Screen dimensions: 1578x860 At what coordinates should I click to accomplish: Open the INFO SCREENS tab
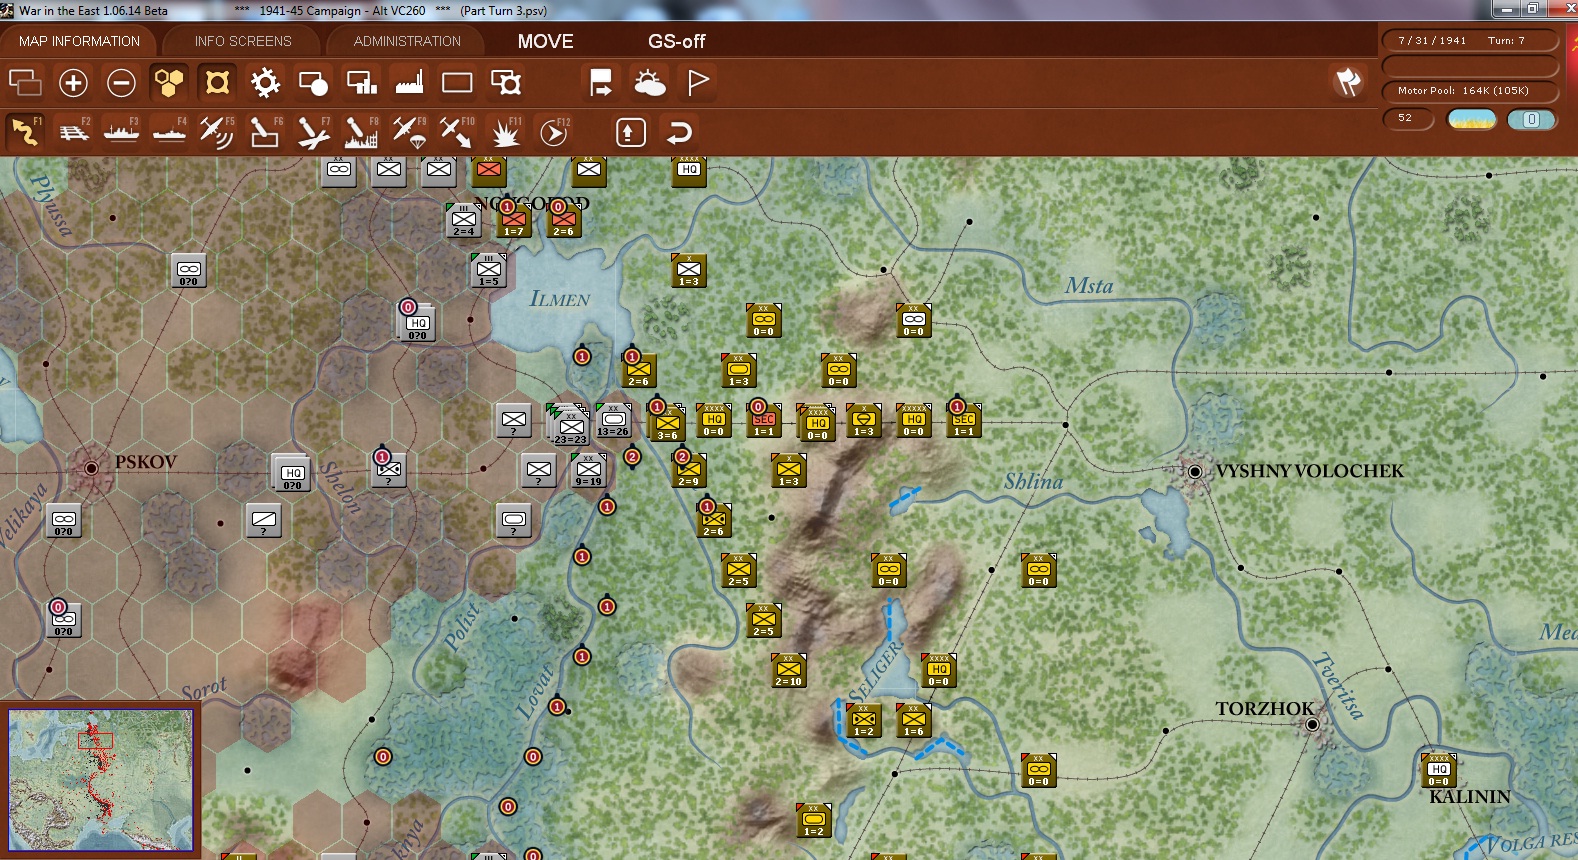[243, 41]
